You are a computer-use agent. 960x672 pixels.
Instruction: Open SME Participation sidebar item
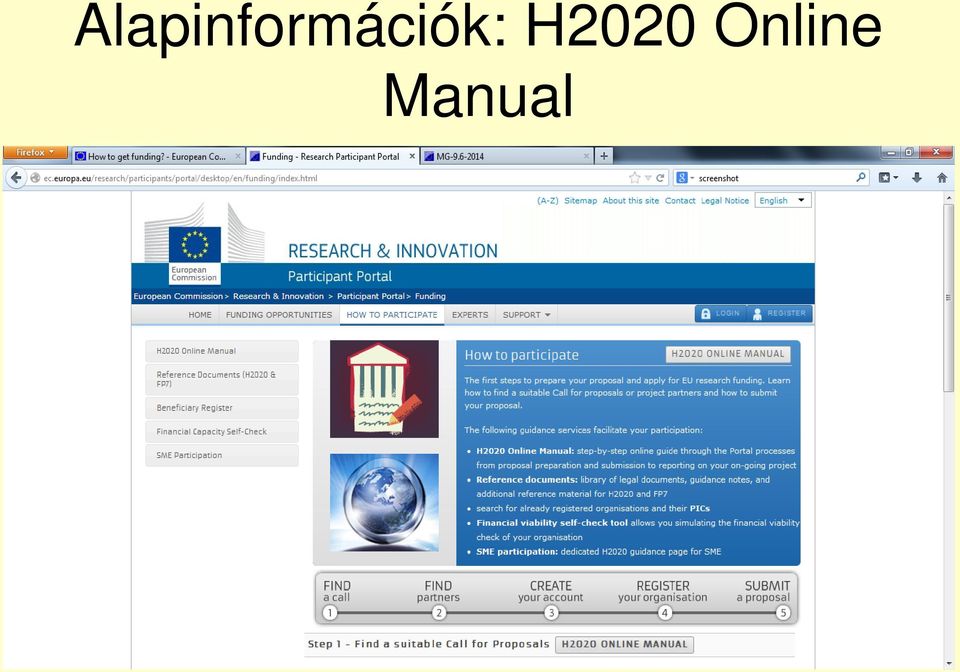(222, 455)
